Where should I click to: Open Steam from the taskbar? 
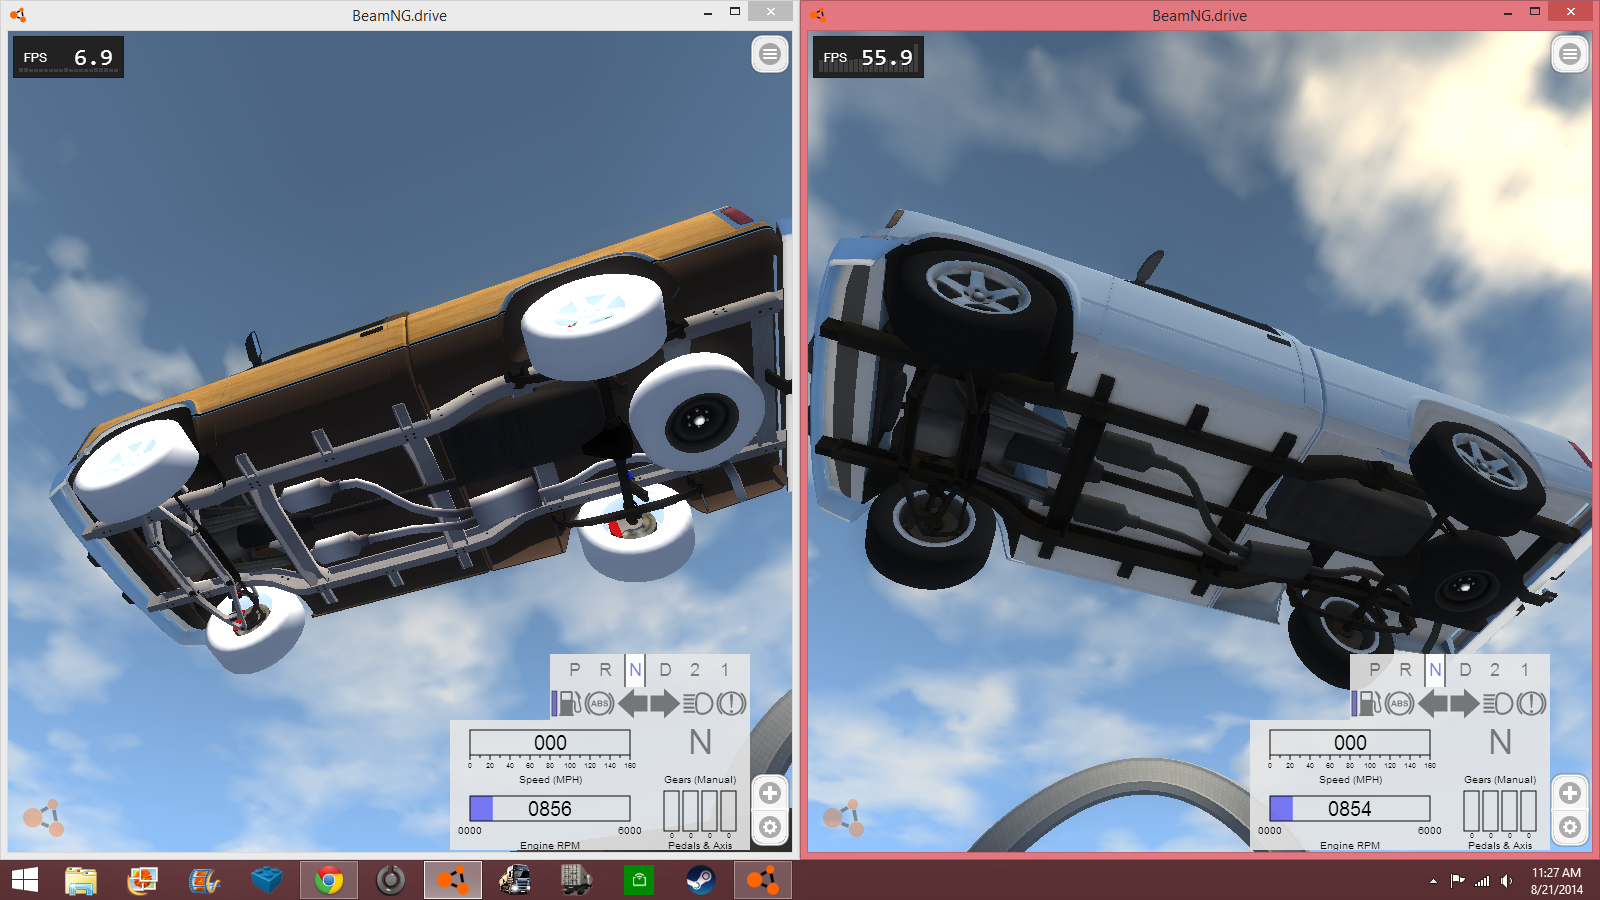pos(700,880)
